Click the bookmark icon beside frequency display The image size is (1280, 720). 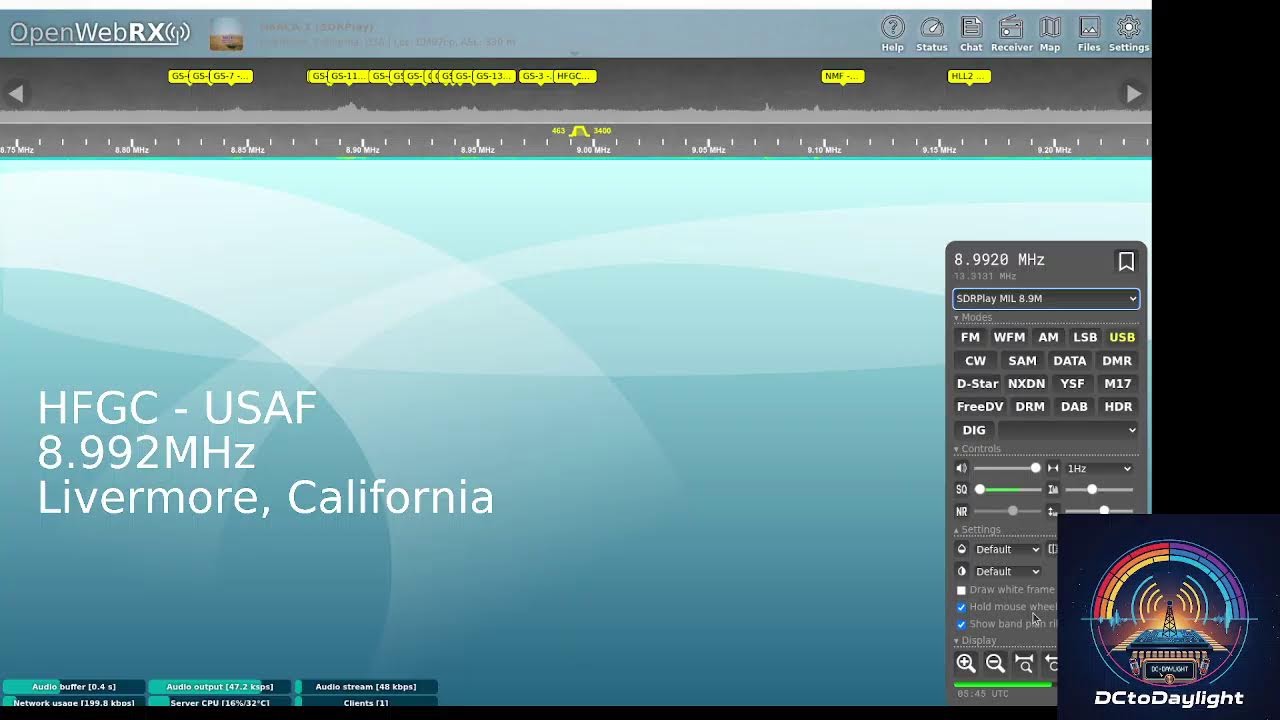pos(1126,262)
